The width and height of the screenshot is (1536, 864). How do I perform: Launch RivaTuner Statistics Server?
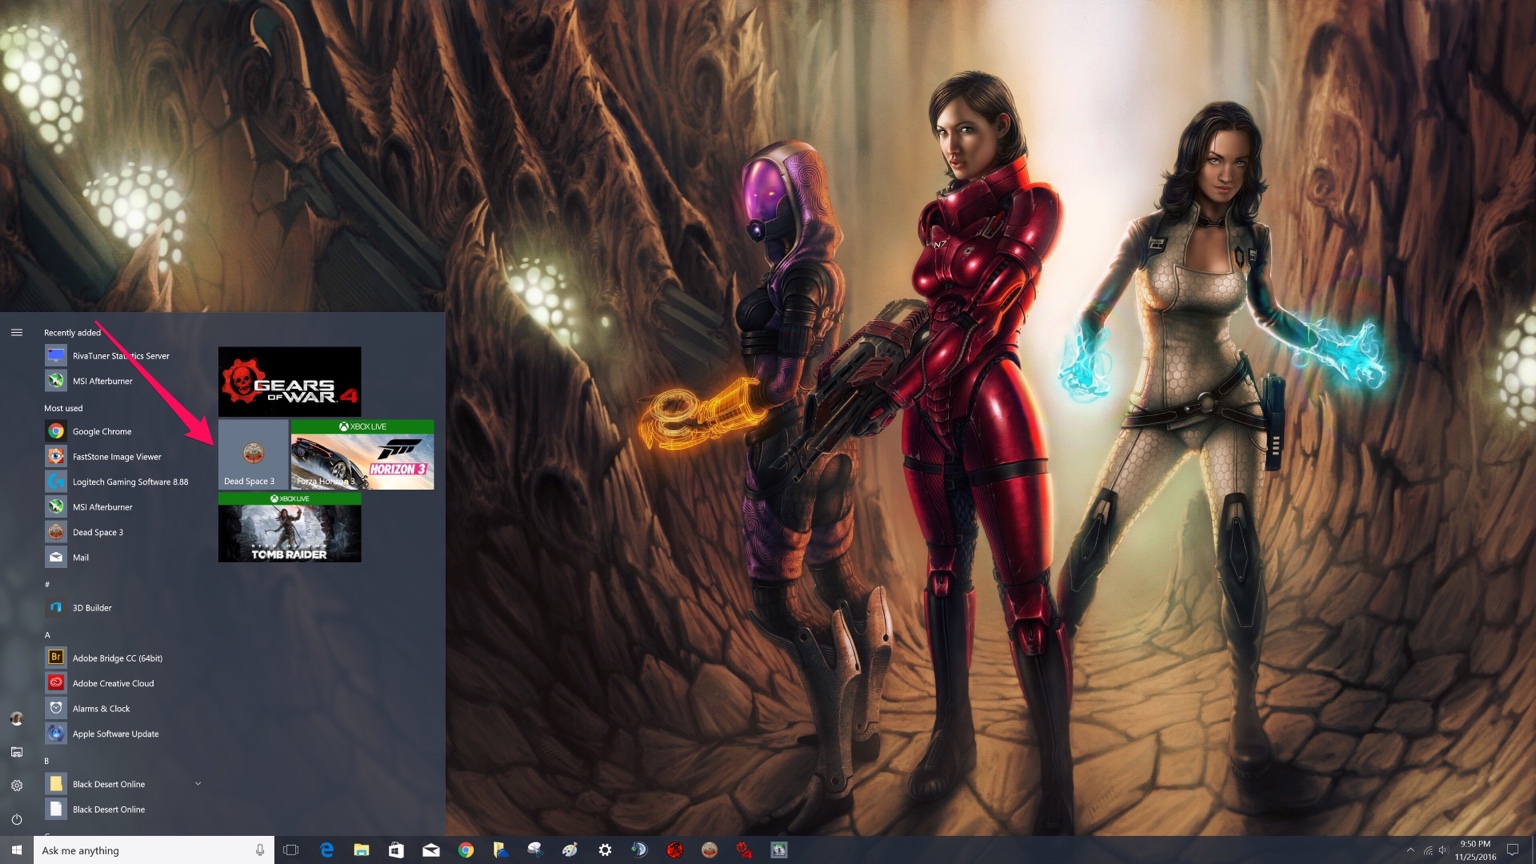[119, 355]
